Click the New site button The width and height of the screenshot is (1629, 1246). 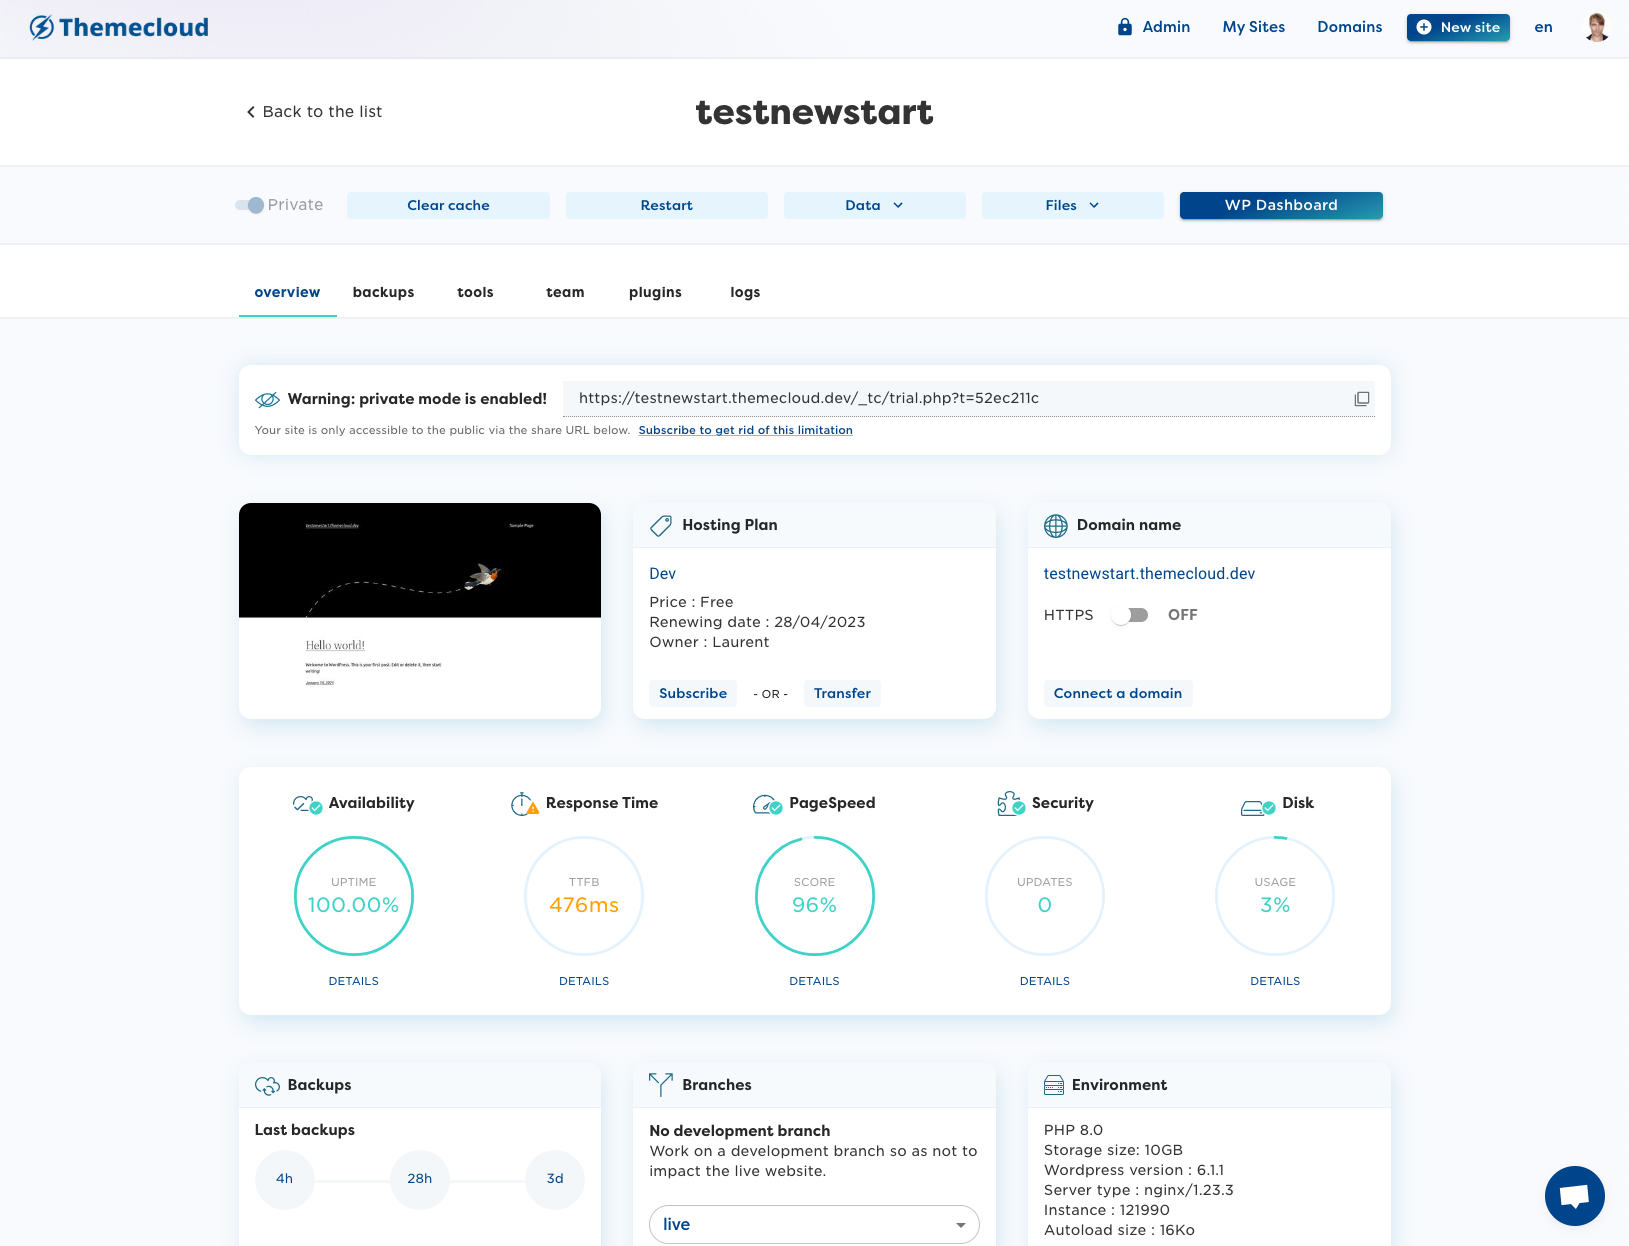click(x=1458, y=27)
